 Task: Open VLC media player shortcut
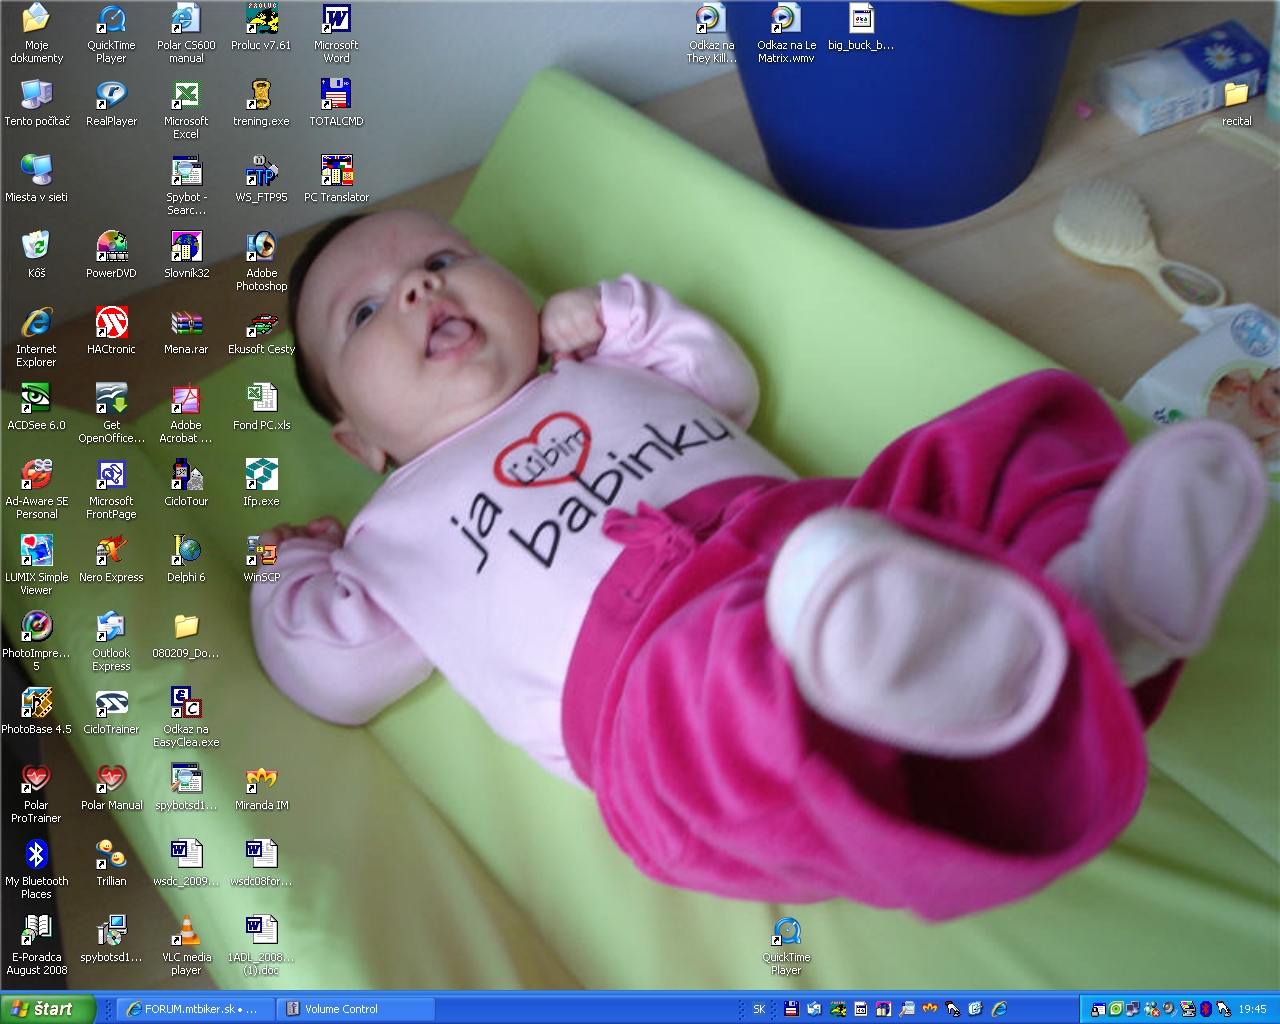pos(186,931)
